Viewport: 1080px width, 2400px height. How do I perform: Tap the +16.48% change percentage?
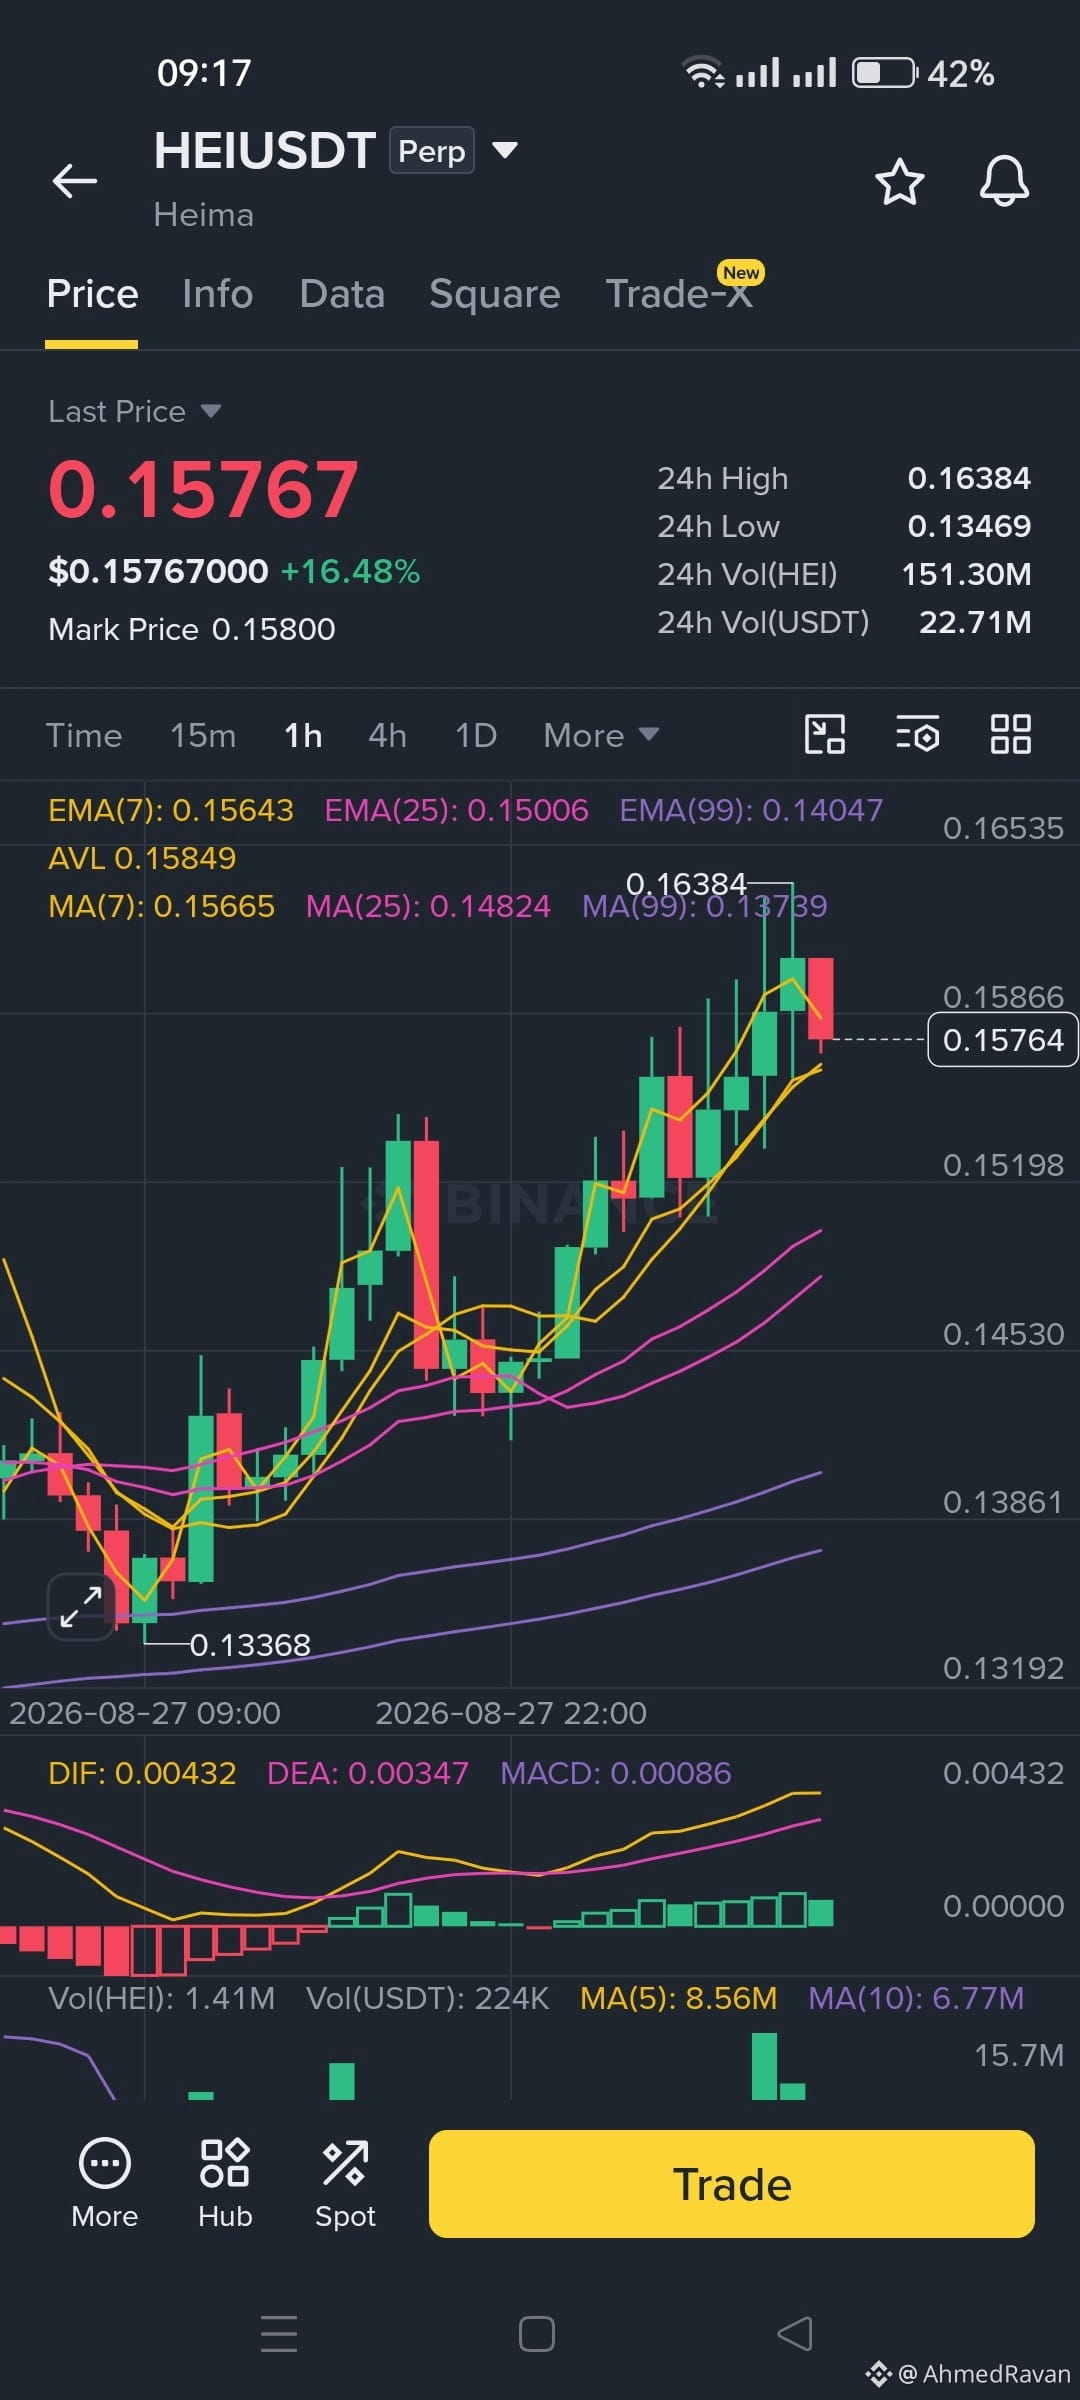(350, 571)
